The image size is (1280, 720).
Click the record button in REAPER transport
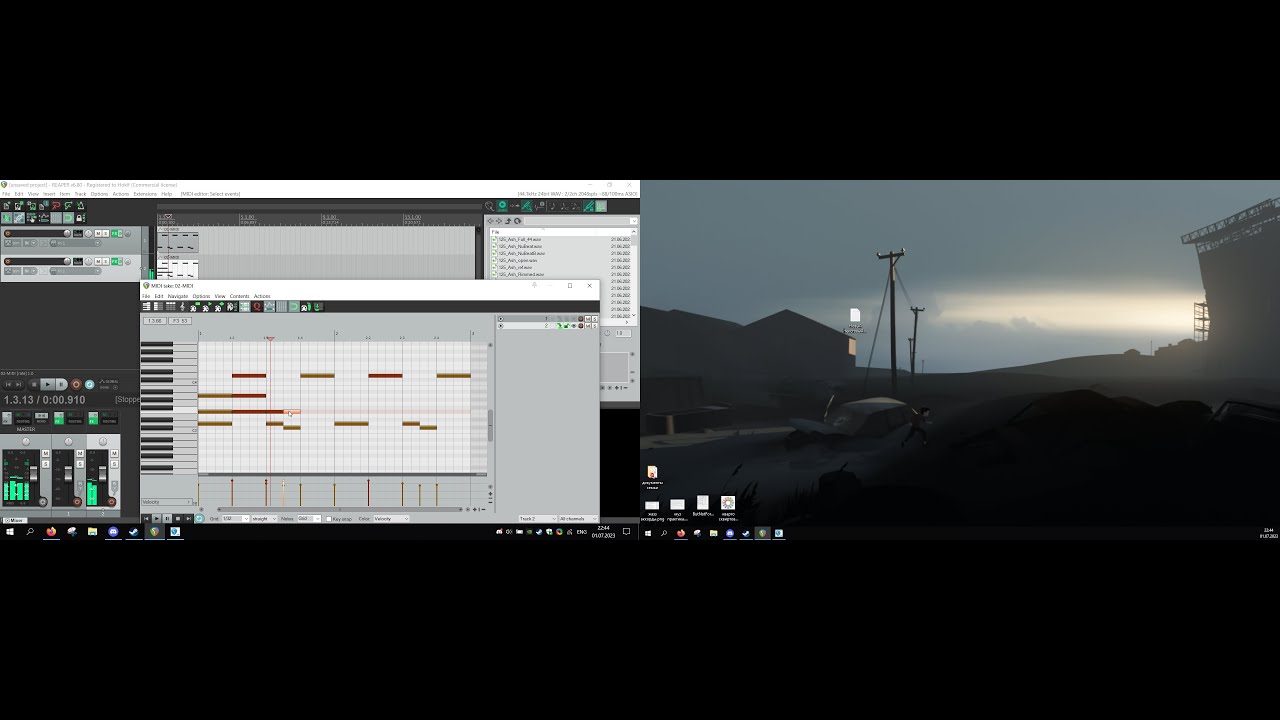coord(76,384)
